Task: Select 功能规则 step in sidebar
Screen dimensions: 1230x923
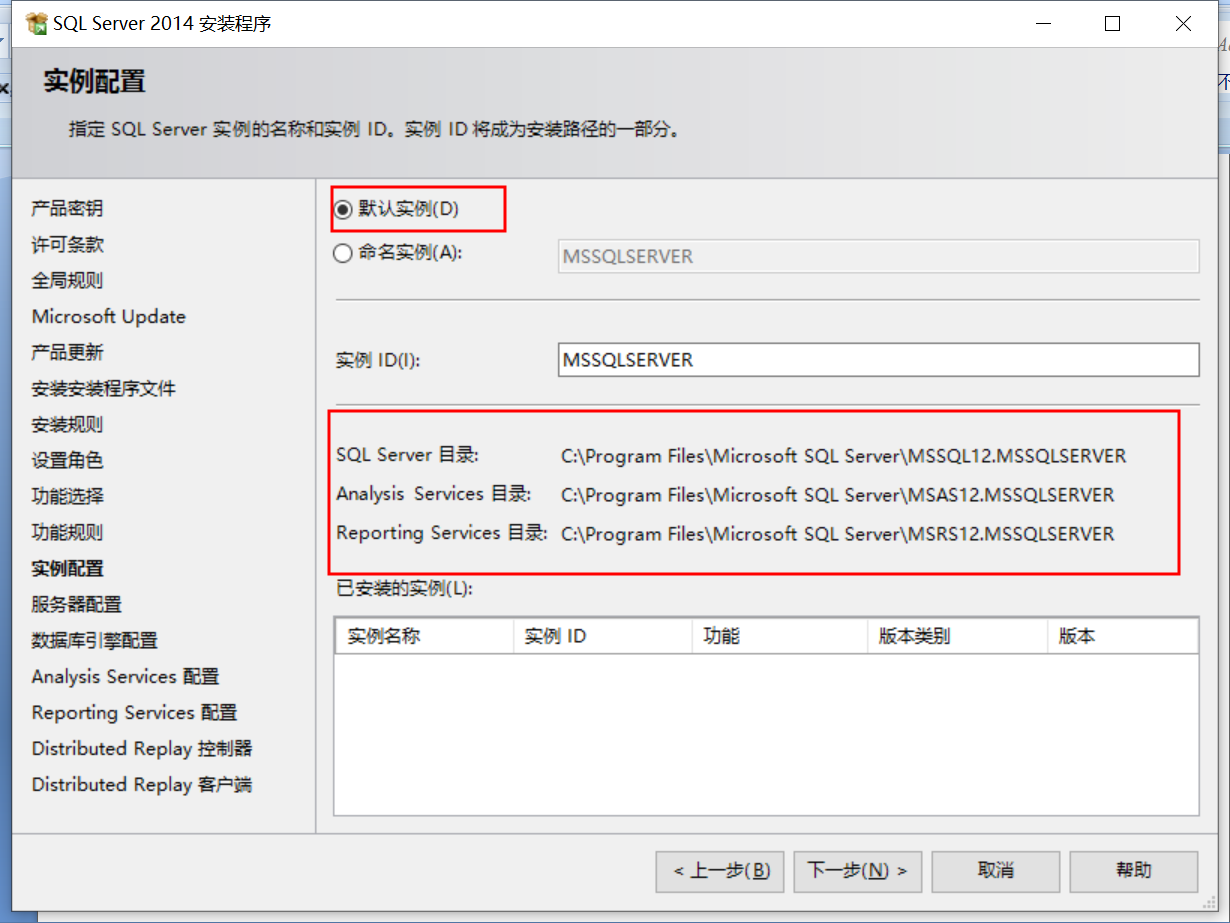Action: pos(67,533)
